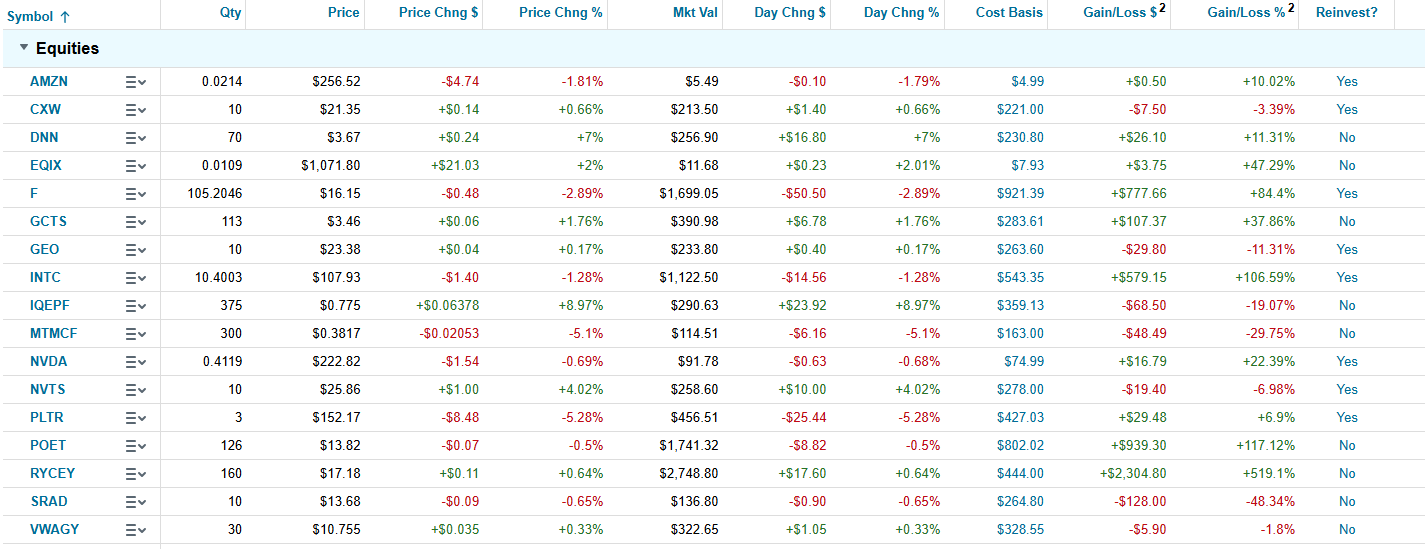Sort by Cost Basis column

pyautogui.click(x=1009, y=13)
